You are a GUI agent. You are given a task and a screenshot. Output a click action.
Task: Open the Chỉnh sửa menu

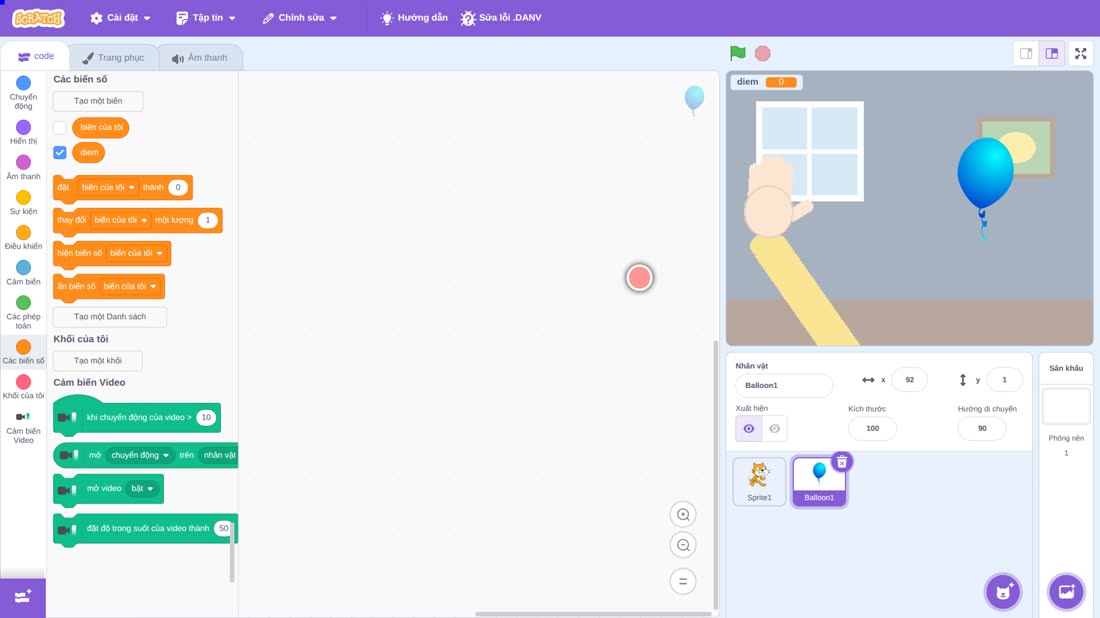(x=300, y=18)
